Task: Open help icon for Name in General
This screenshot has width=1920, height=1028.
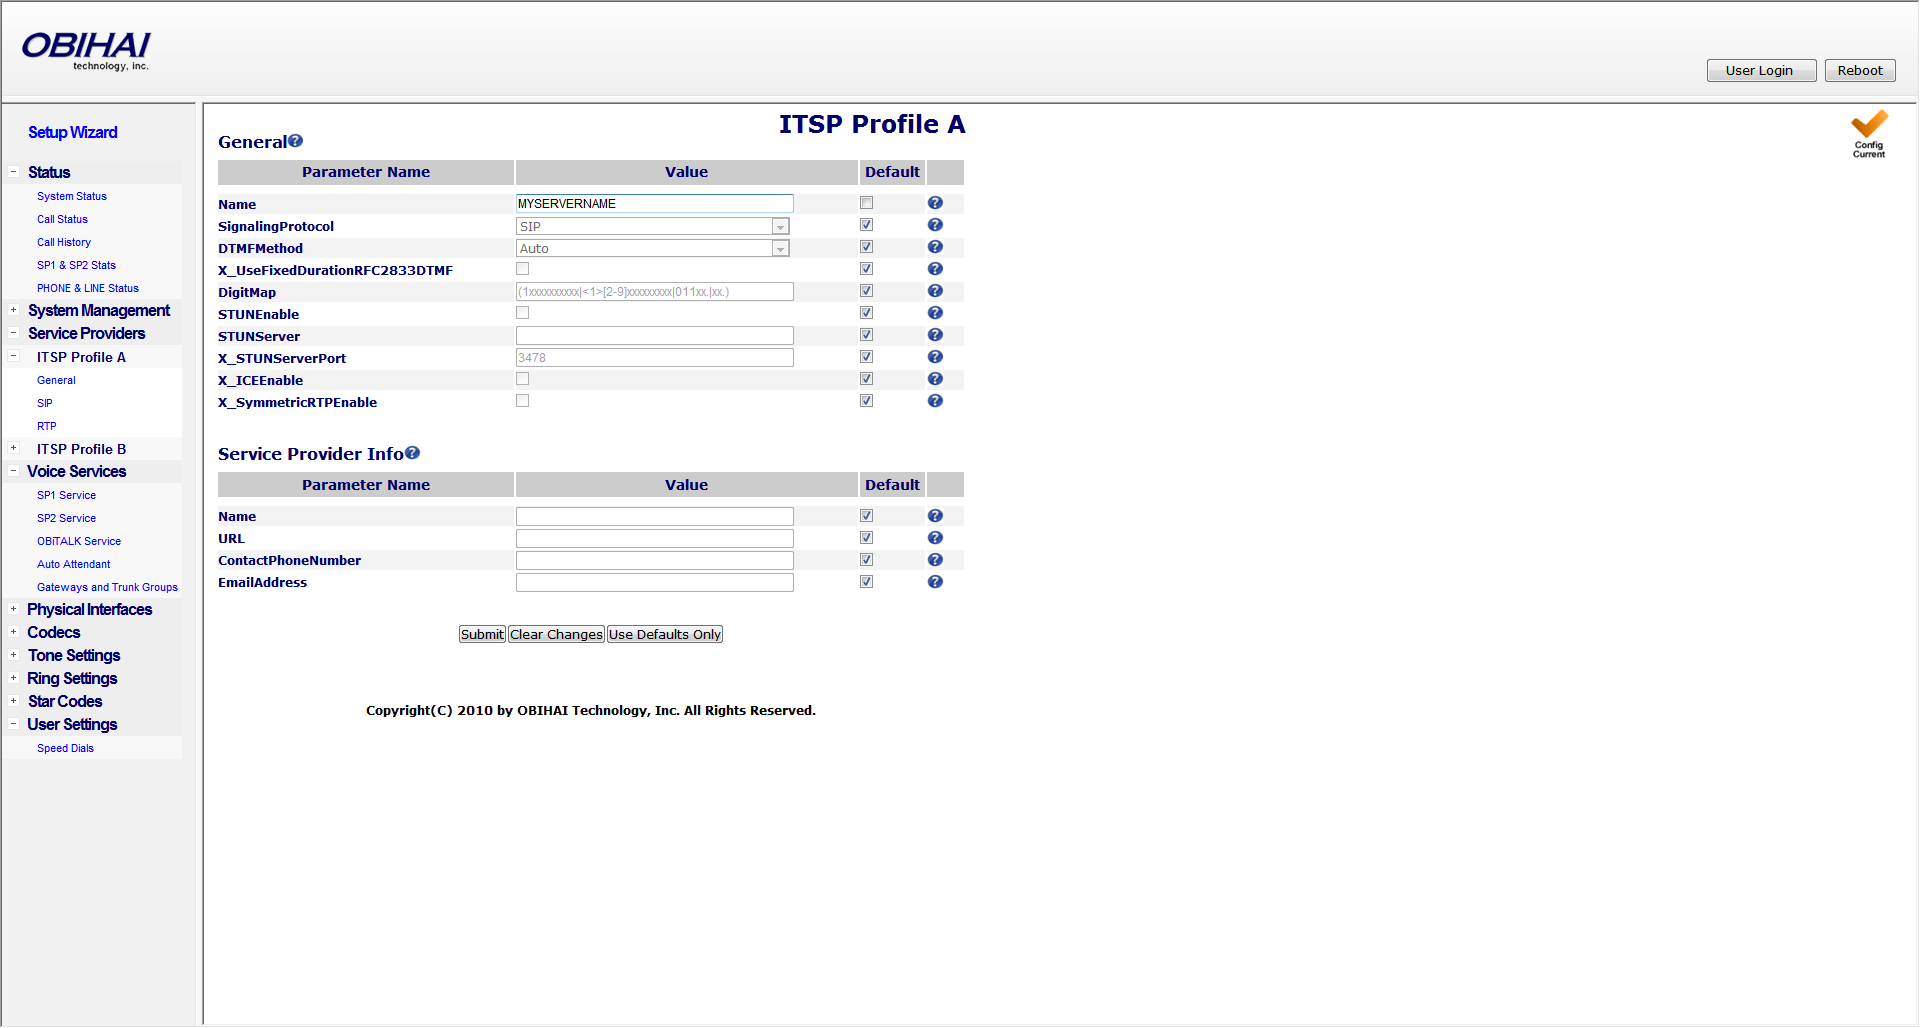Action: click(935, 203)
